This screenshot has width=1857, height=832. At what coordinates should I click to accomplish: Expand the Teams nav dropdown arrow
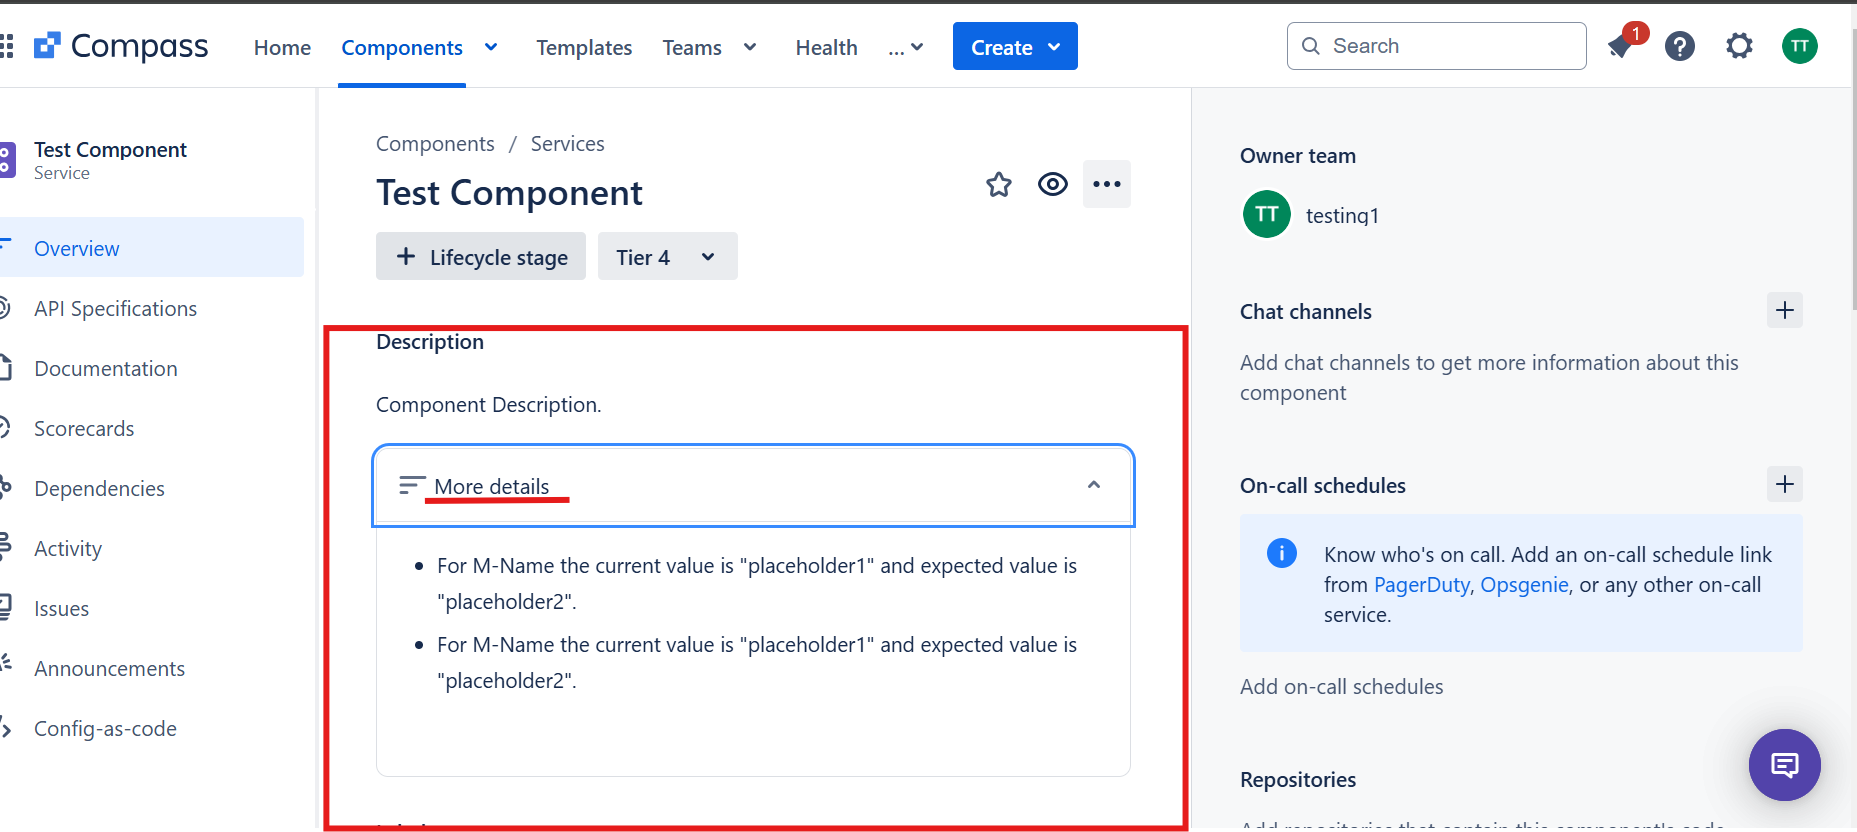(x=750, y=47)
